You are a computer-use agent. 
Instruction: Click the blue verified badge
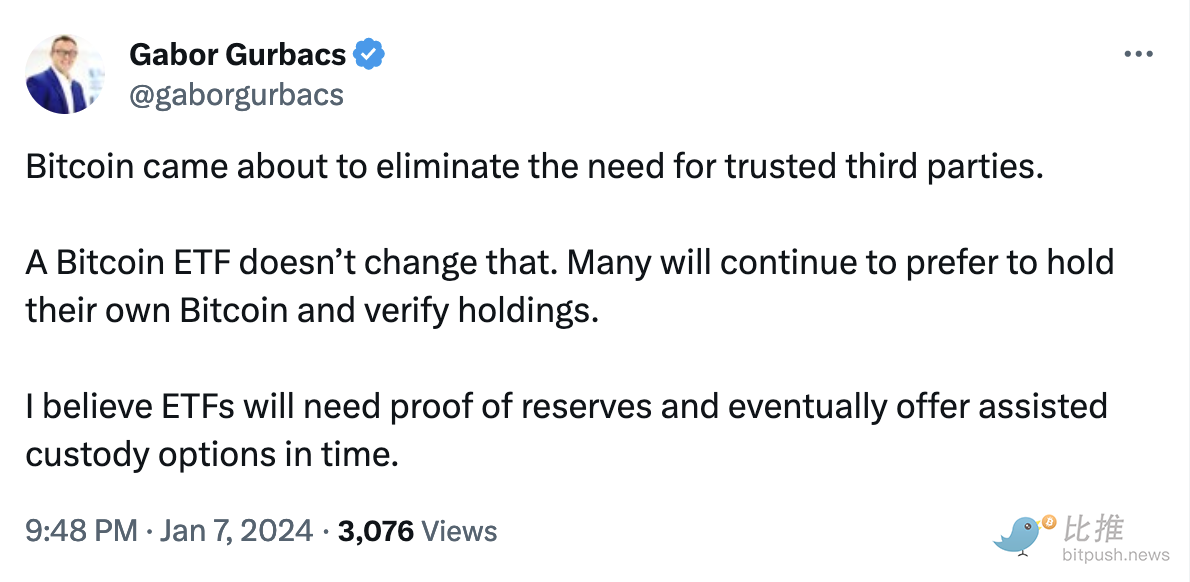tap(370, 55)
